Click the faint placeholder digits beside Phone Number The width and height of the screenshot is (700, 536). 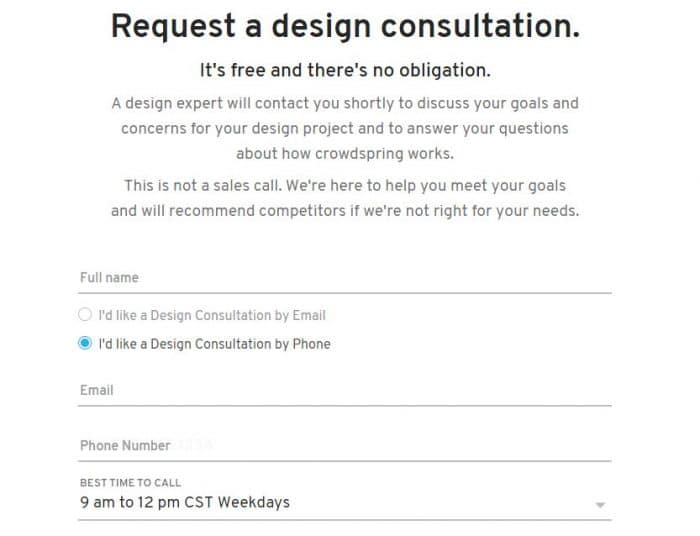pos(194,446)
